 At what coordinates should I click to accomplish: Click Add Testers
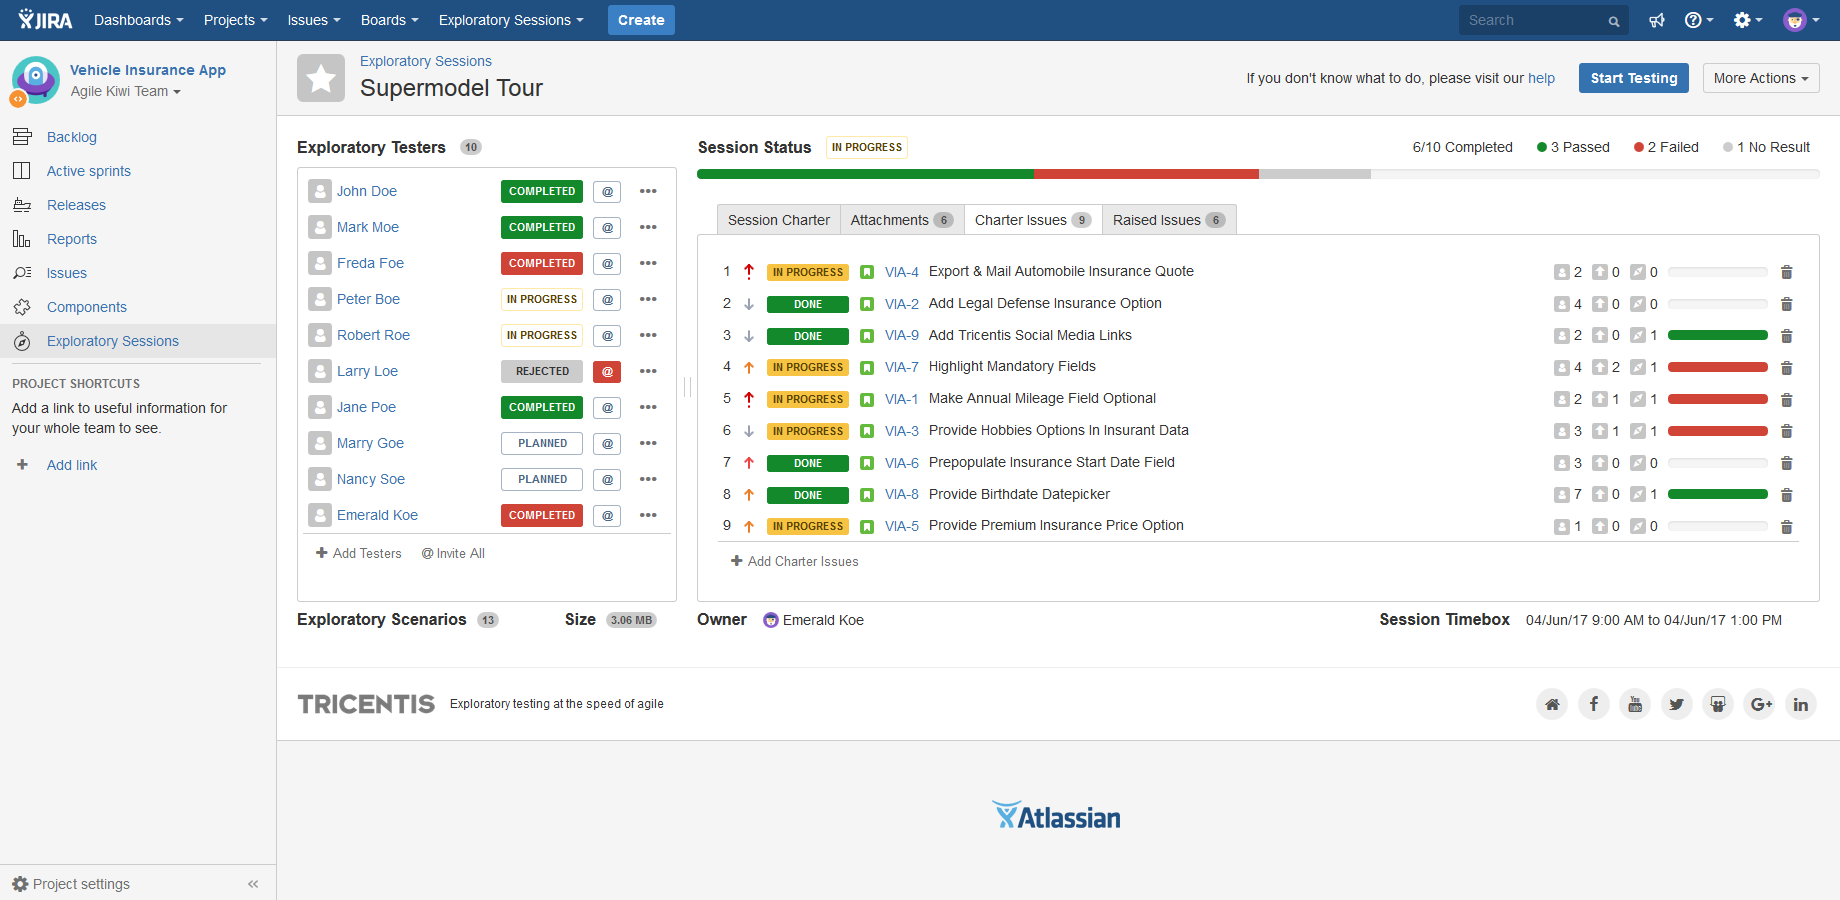point(359,553)
